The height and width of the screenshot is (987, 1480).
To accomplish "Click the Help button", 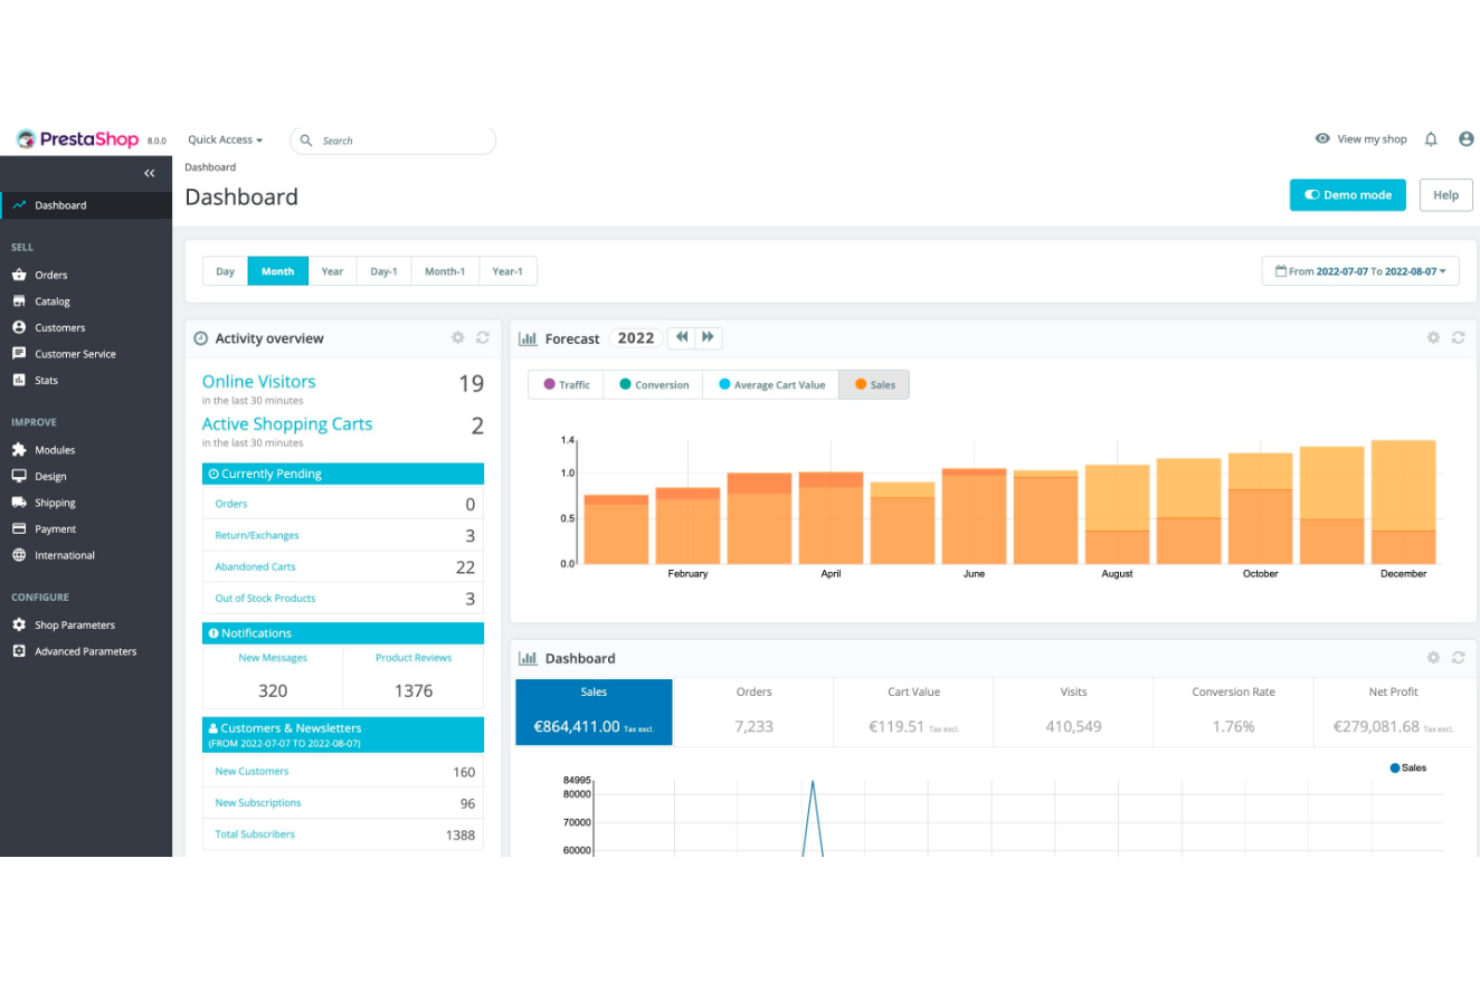I will (1445, 195).
